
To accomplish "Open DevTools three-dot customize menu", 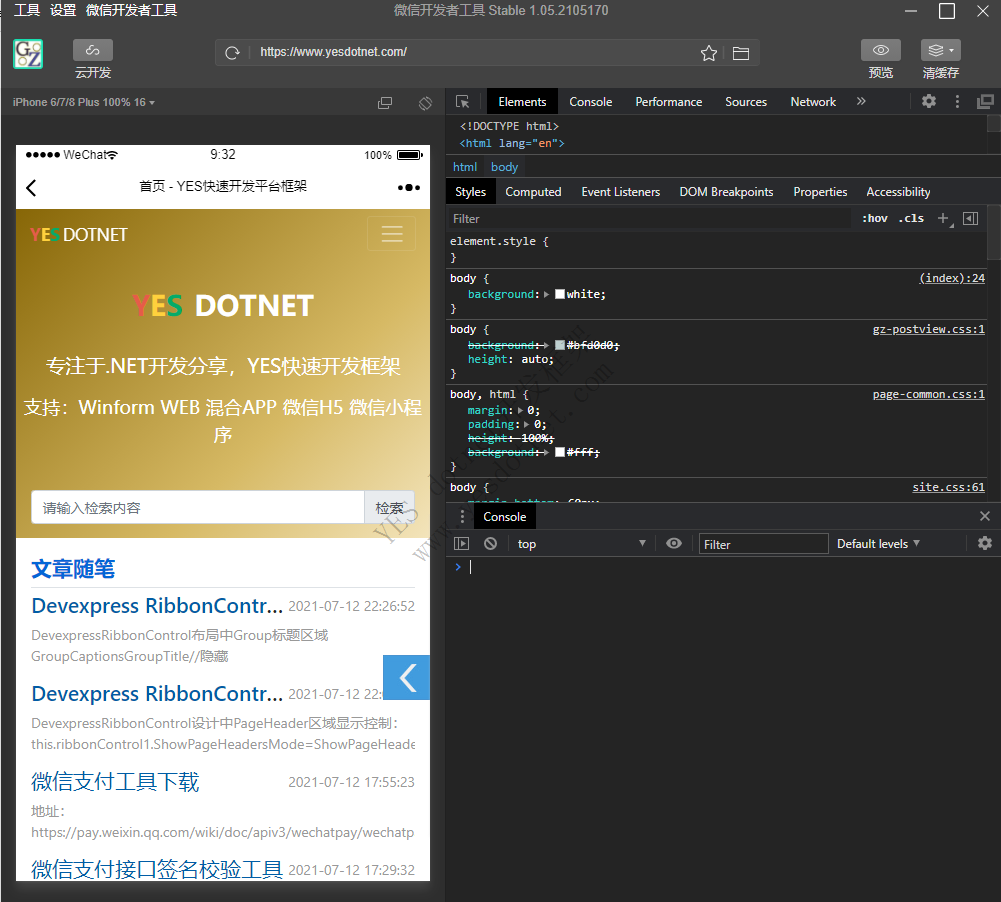I will click(957, 101).
